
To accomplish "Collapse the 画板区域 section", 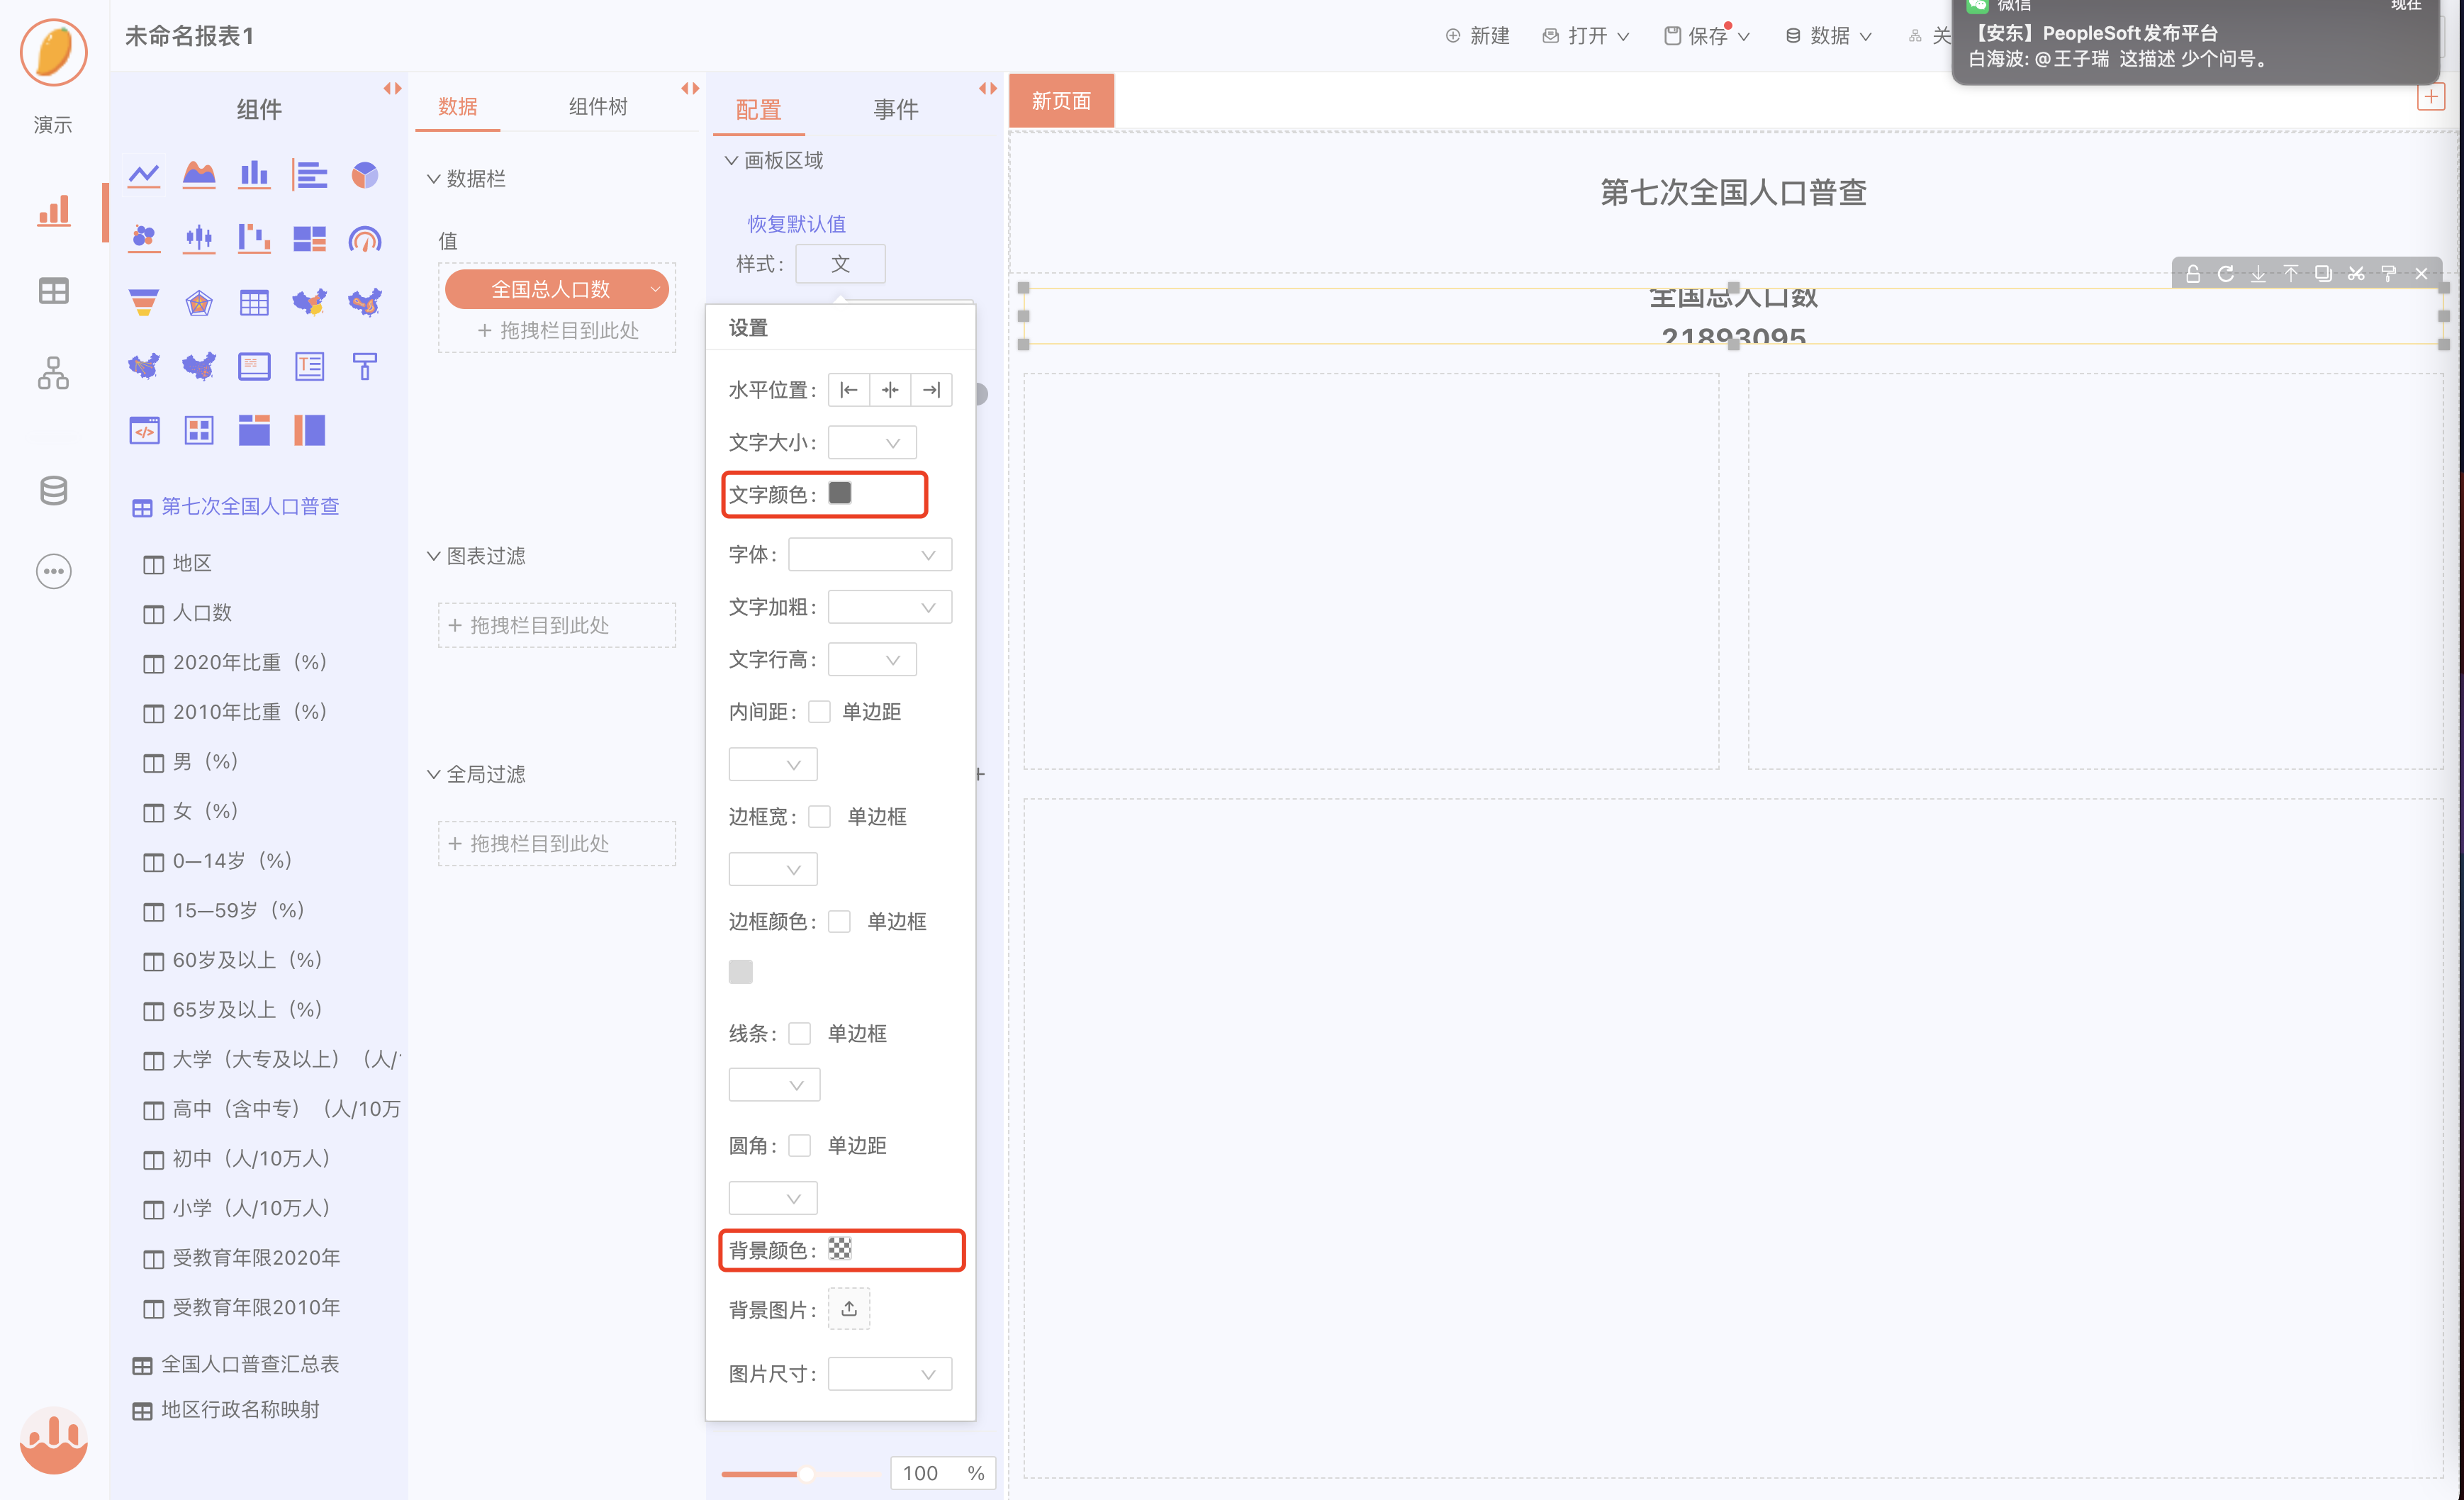I will click(731, 160).
